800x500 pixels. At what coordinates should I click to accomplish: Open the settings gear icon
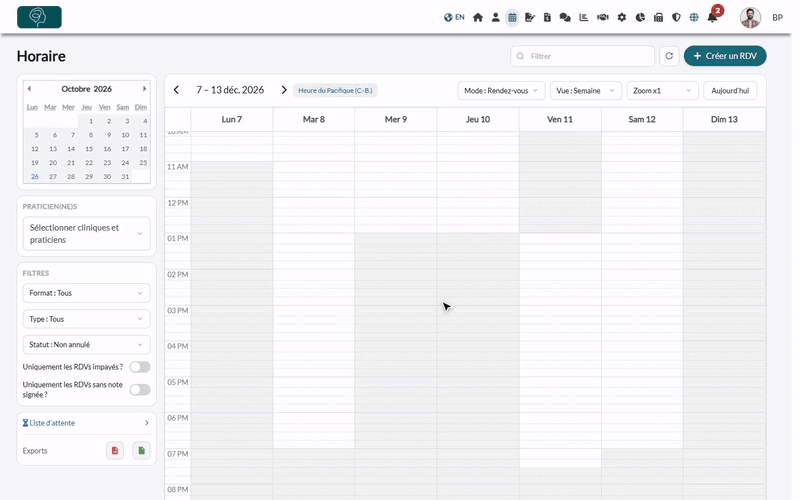(621, 17)
